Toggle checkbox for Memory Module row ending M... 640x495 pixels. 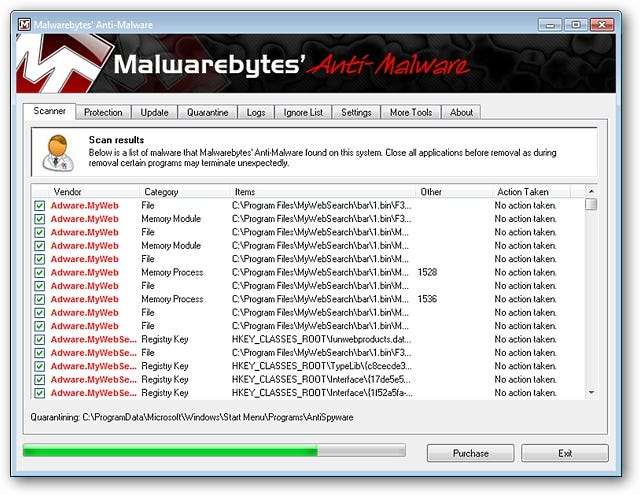click(x=40, y=246)
